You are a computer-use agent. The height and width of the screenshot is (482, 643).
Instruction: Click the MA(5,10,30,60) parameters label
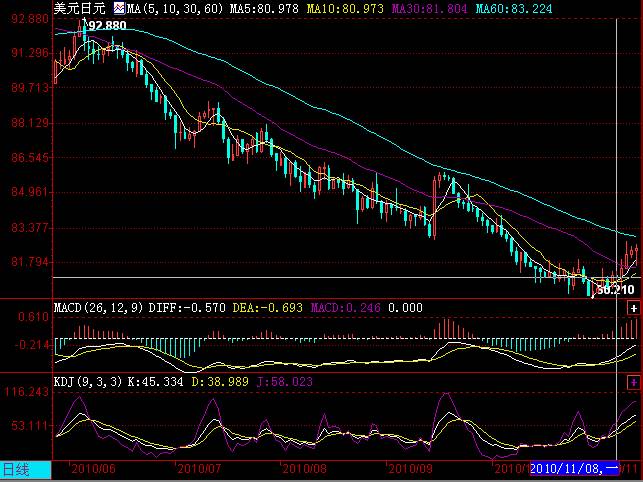tap(175, 8)
